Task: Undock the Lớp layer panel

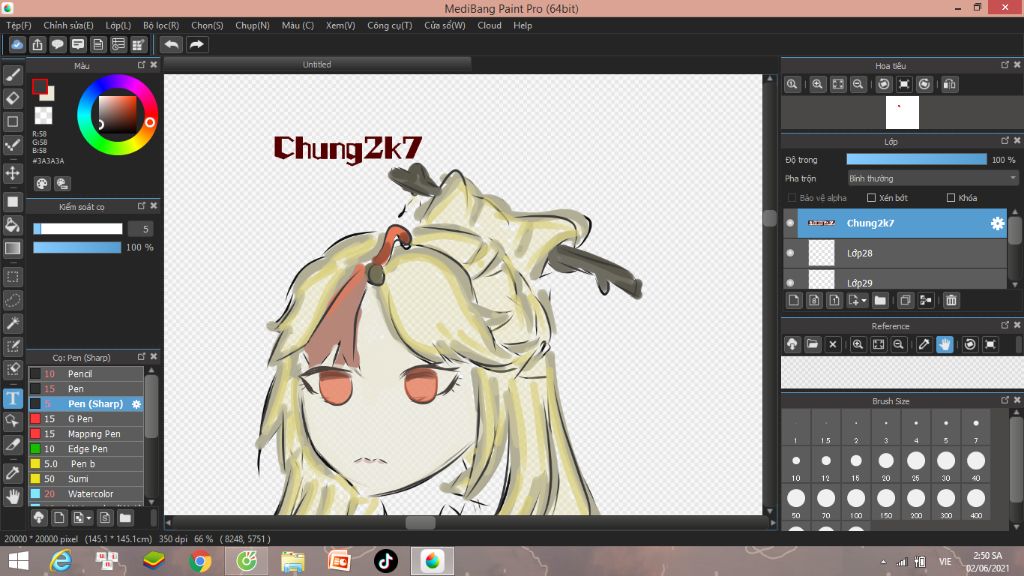Action: coord(1004,141)
